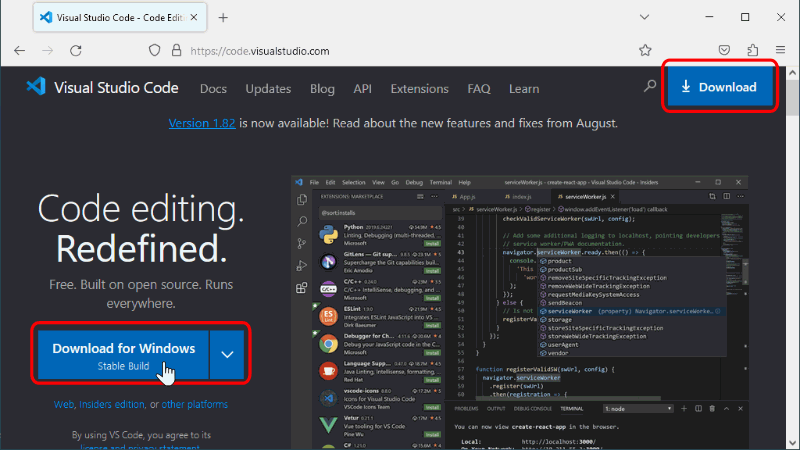Click TERMINAL panel tab in hero screenshot
Screen dimensions: 800x450
coord(571,409)
